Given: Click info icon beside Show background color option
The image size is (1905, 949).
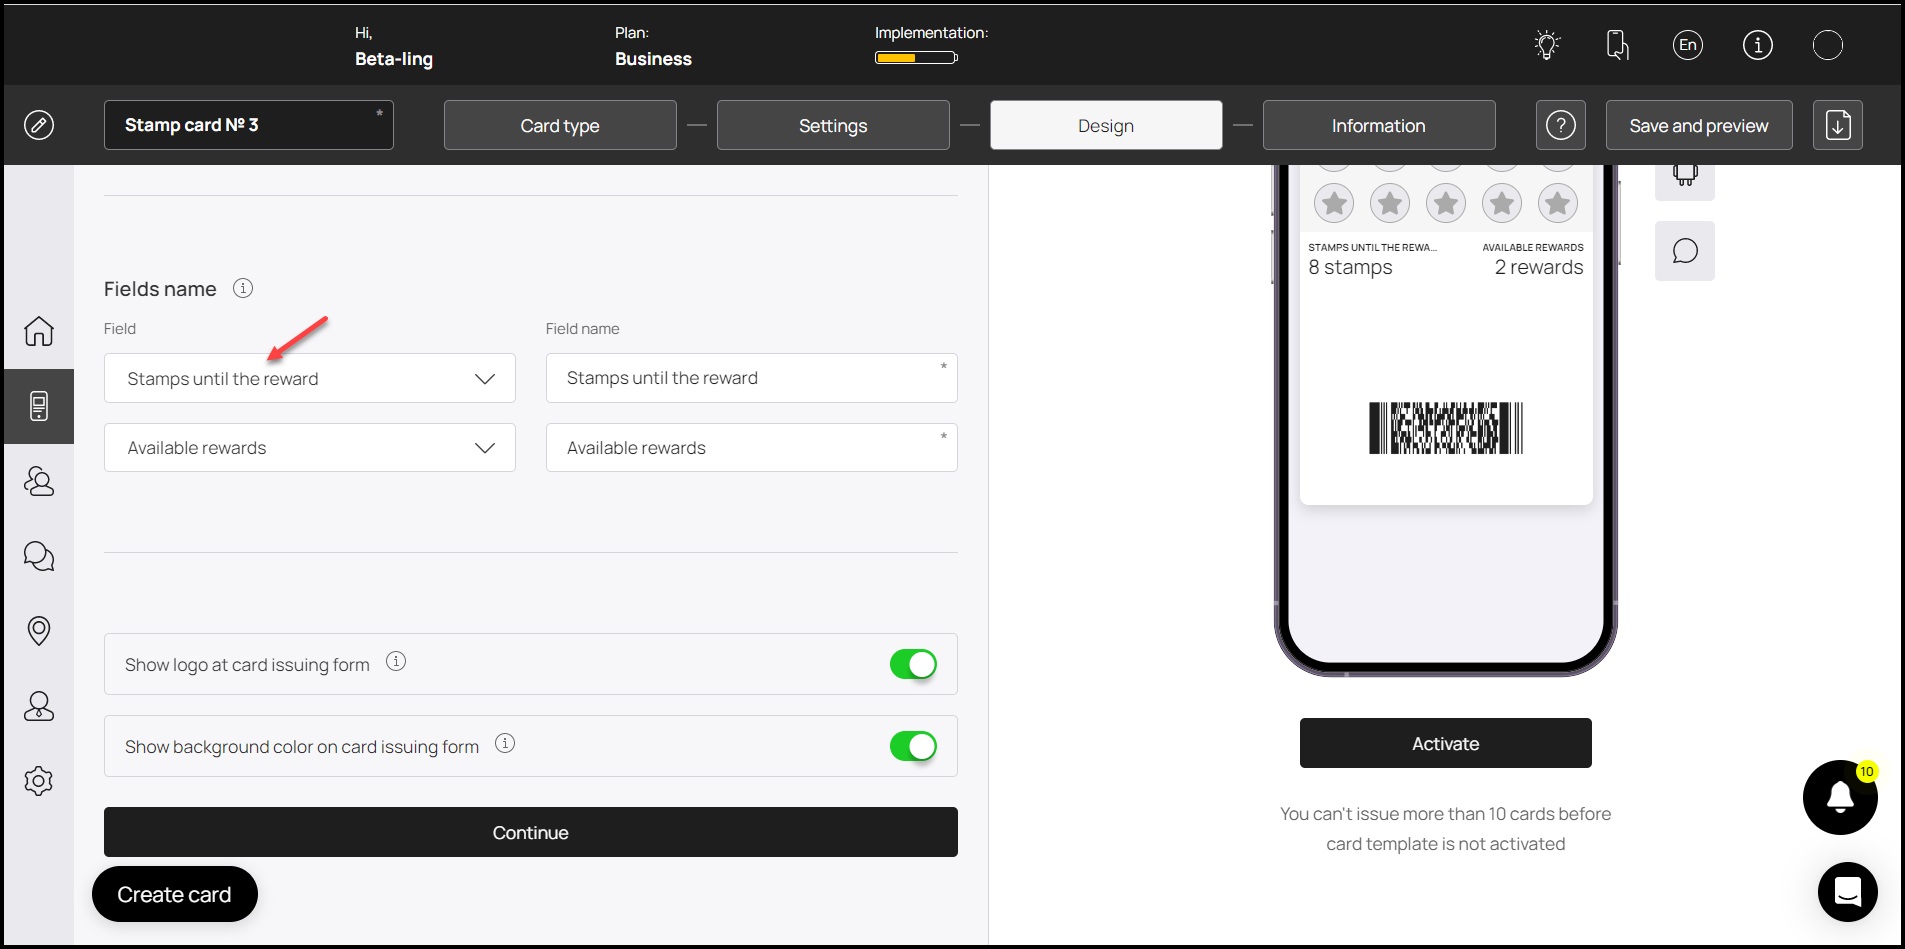Looking at the screenshot, I should point(505,743).
